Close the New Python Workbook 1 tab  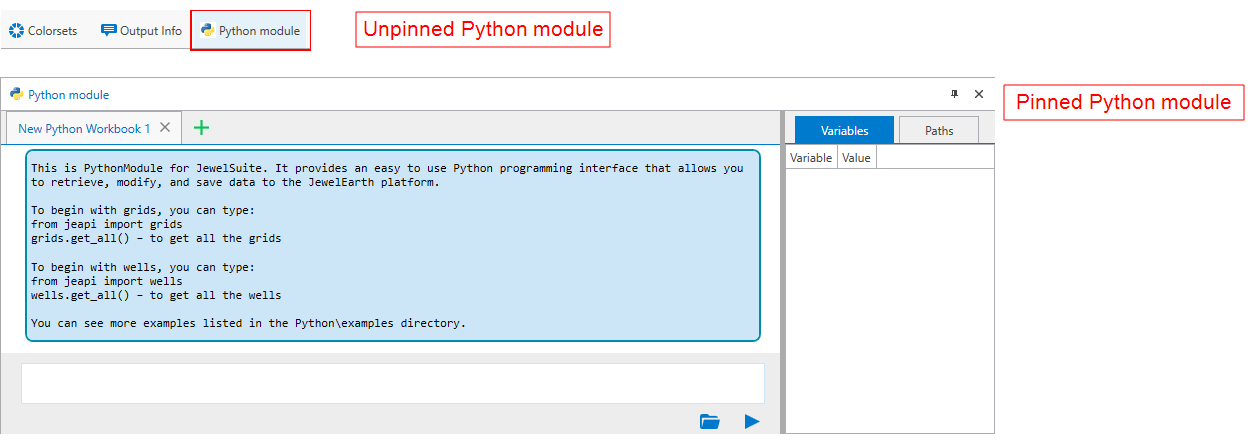coord(165,128)
